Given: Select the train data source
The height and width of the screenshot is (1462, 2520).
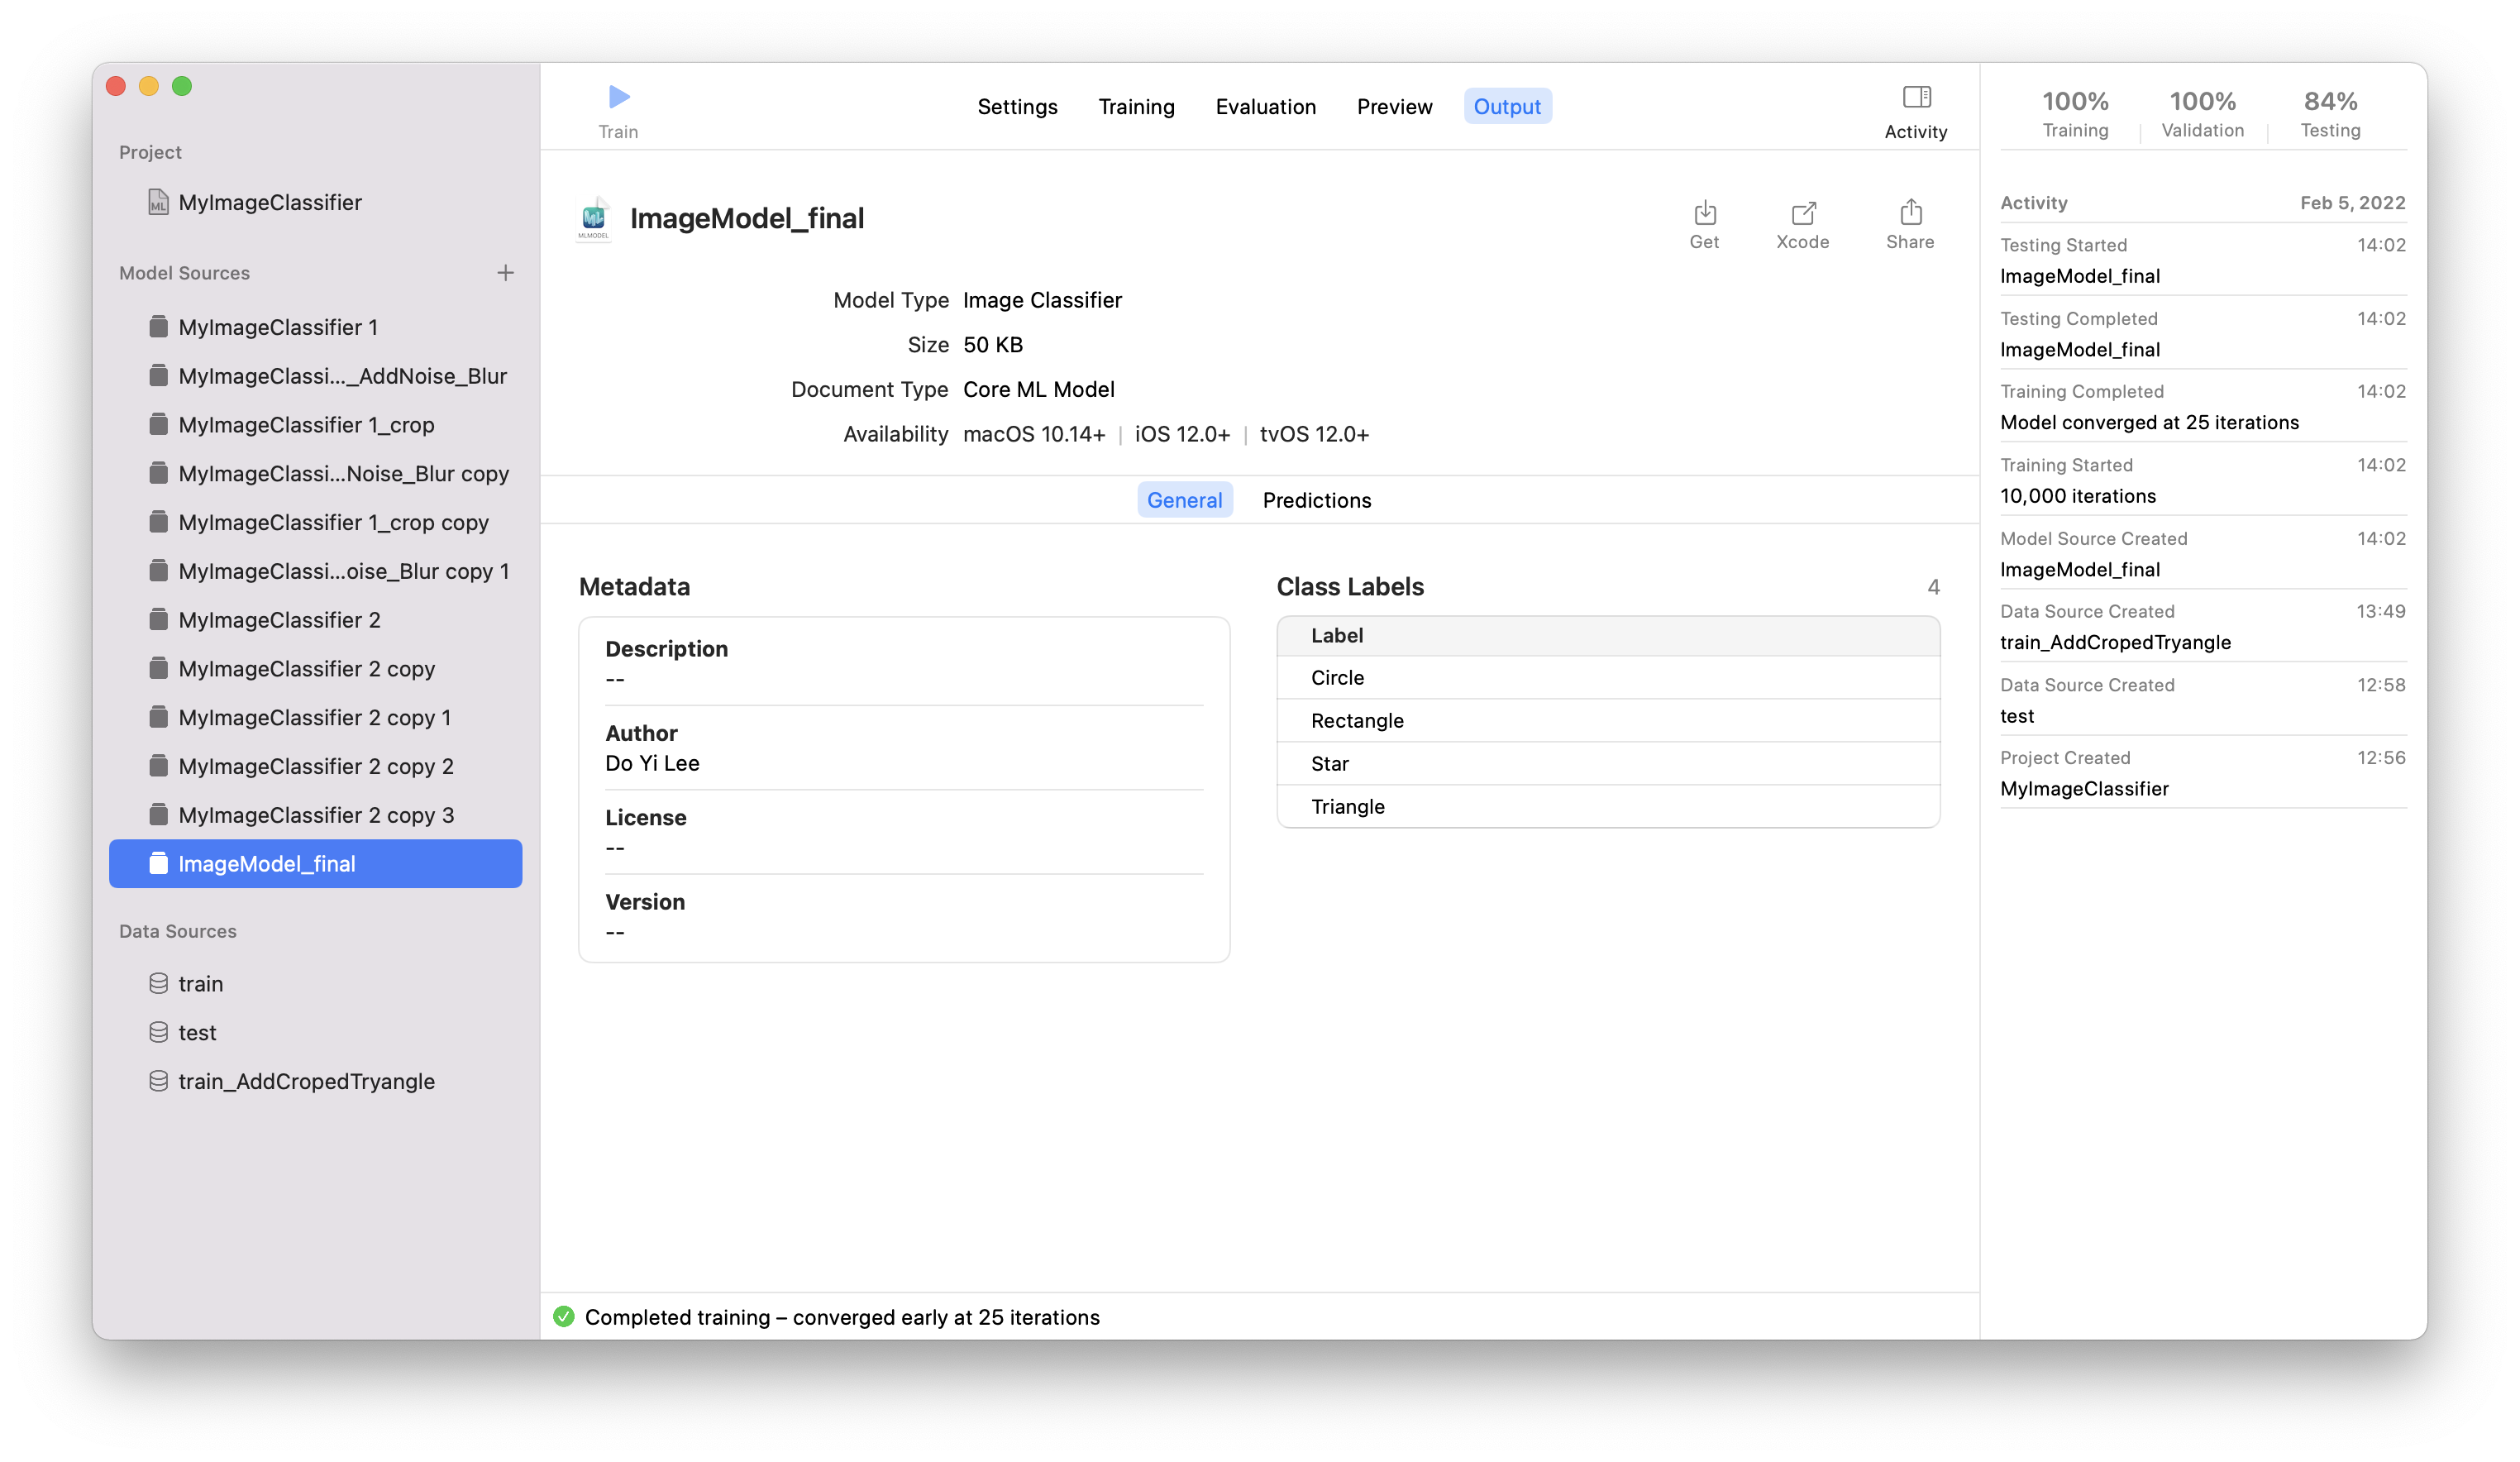Looking at the screenshot, I should tap(200, 984).
